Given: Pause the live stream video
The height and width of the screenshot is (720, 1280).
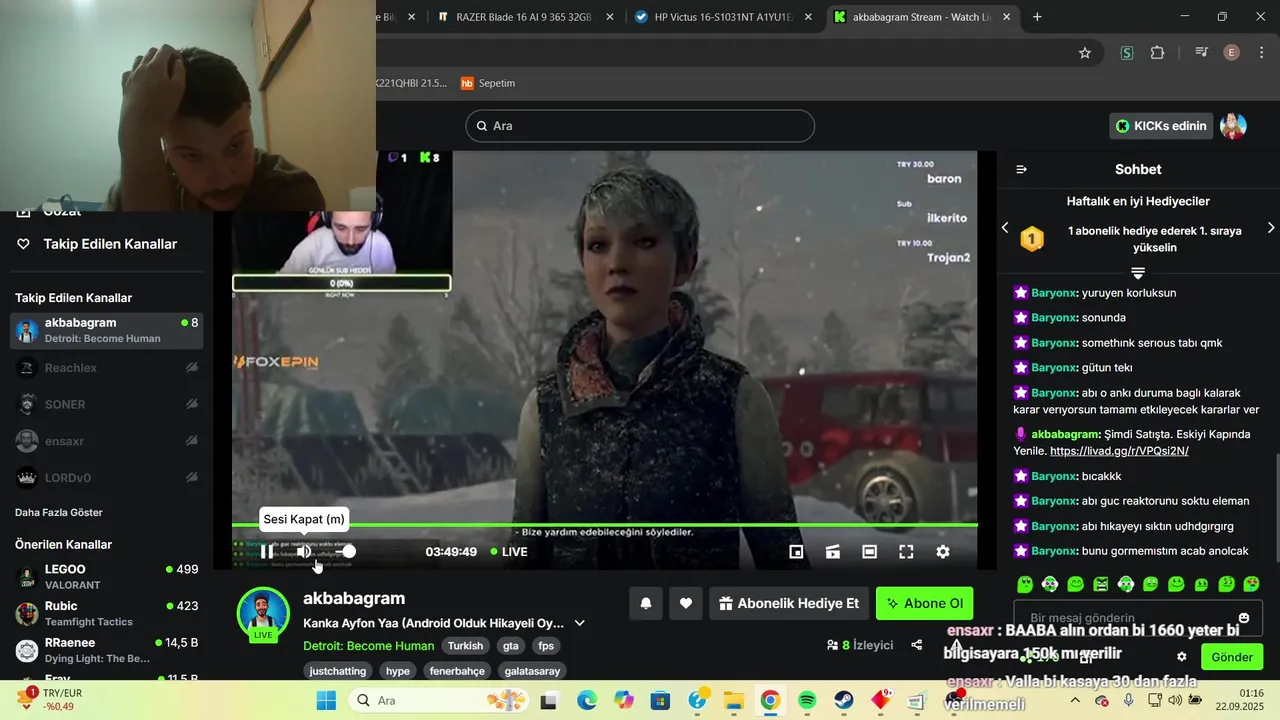Looking at the screenshot, I should click(267, 552).
